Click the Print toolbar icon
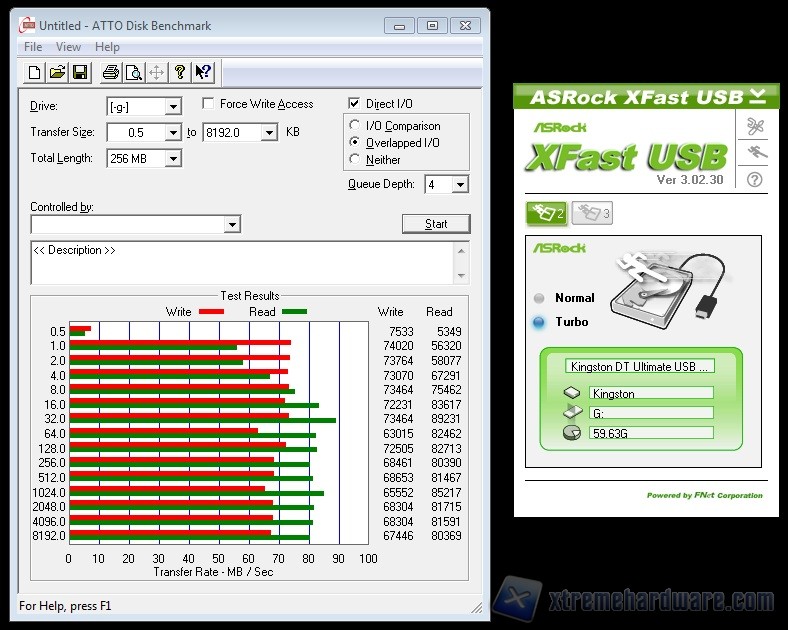This screenshot has width=788, height=630. coord(110,72)
